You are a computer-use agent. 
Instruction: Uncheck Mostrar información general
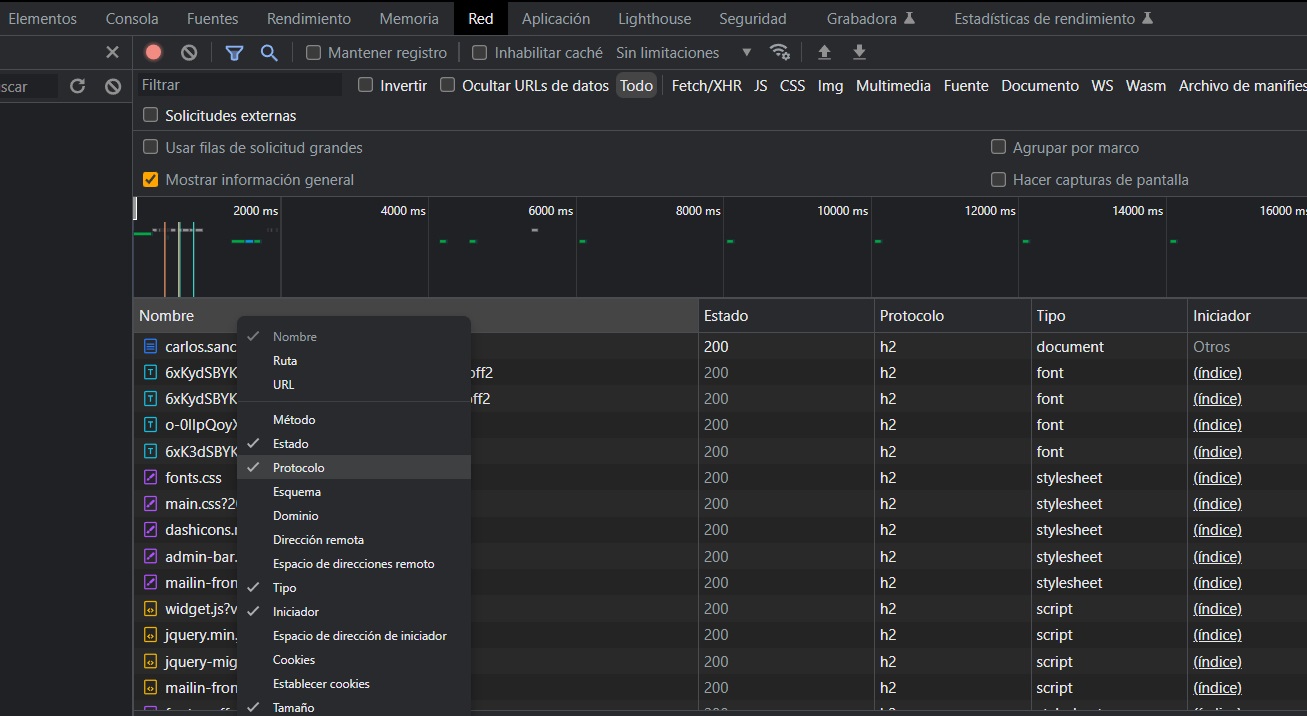(151, 180)
